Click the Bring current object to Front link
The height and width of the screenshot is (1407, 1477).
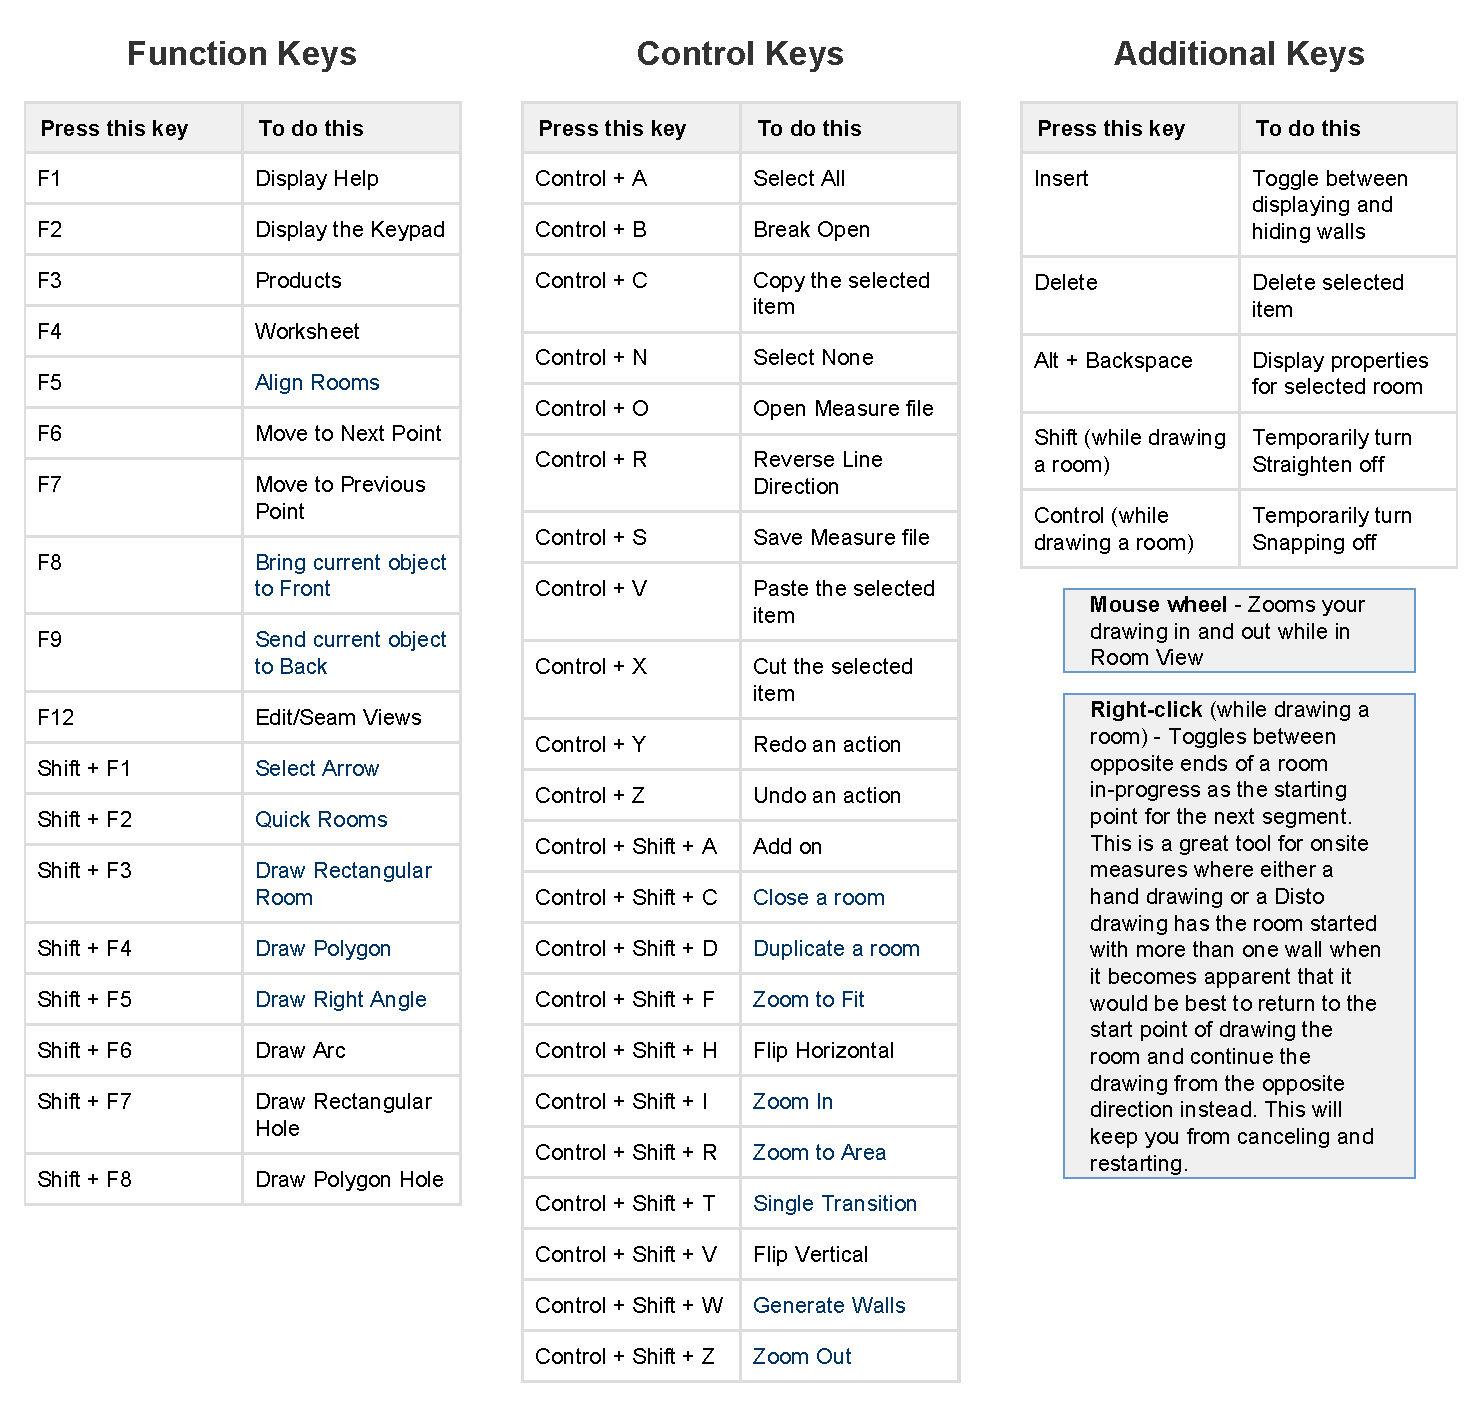350,575
